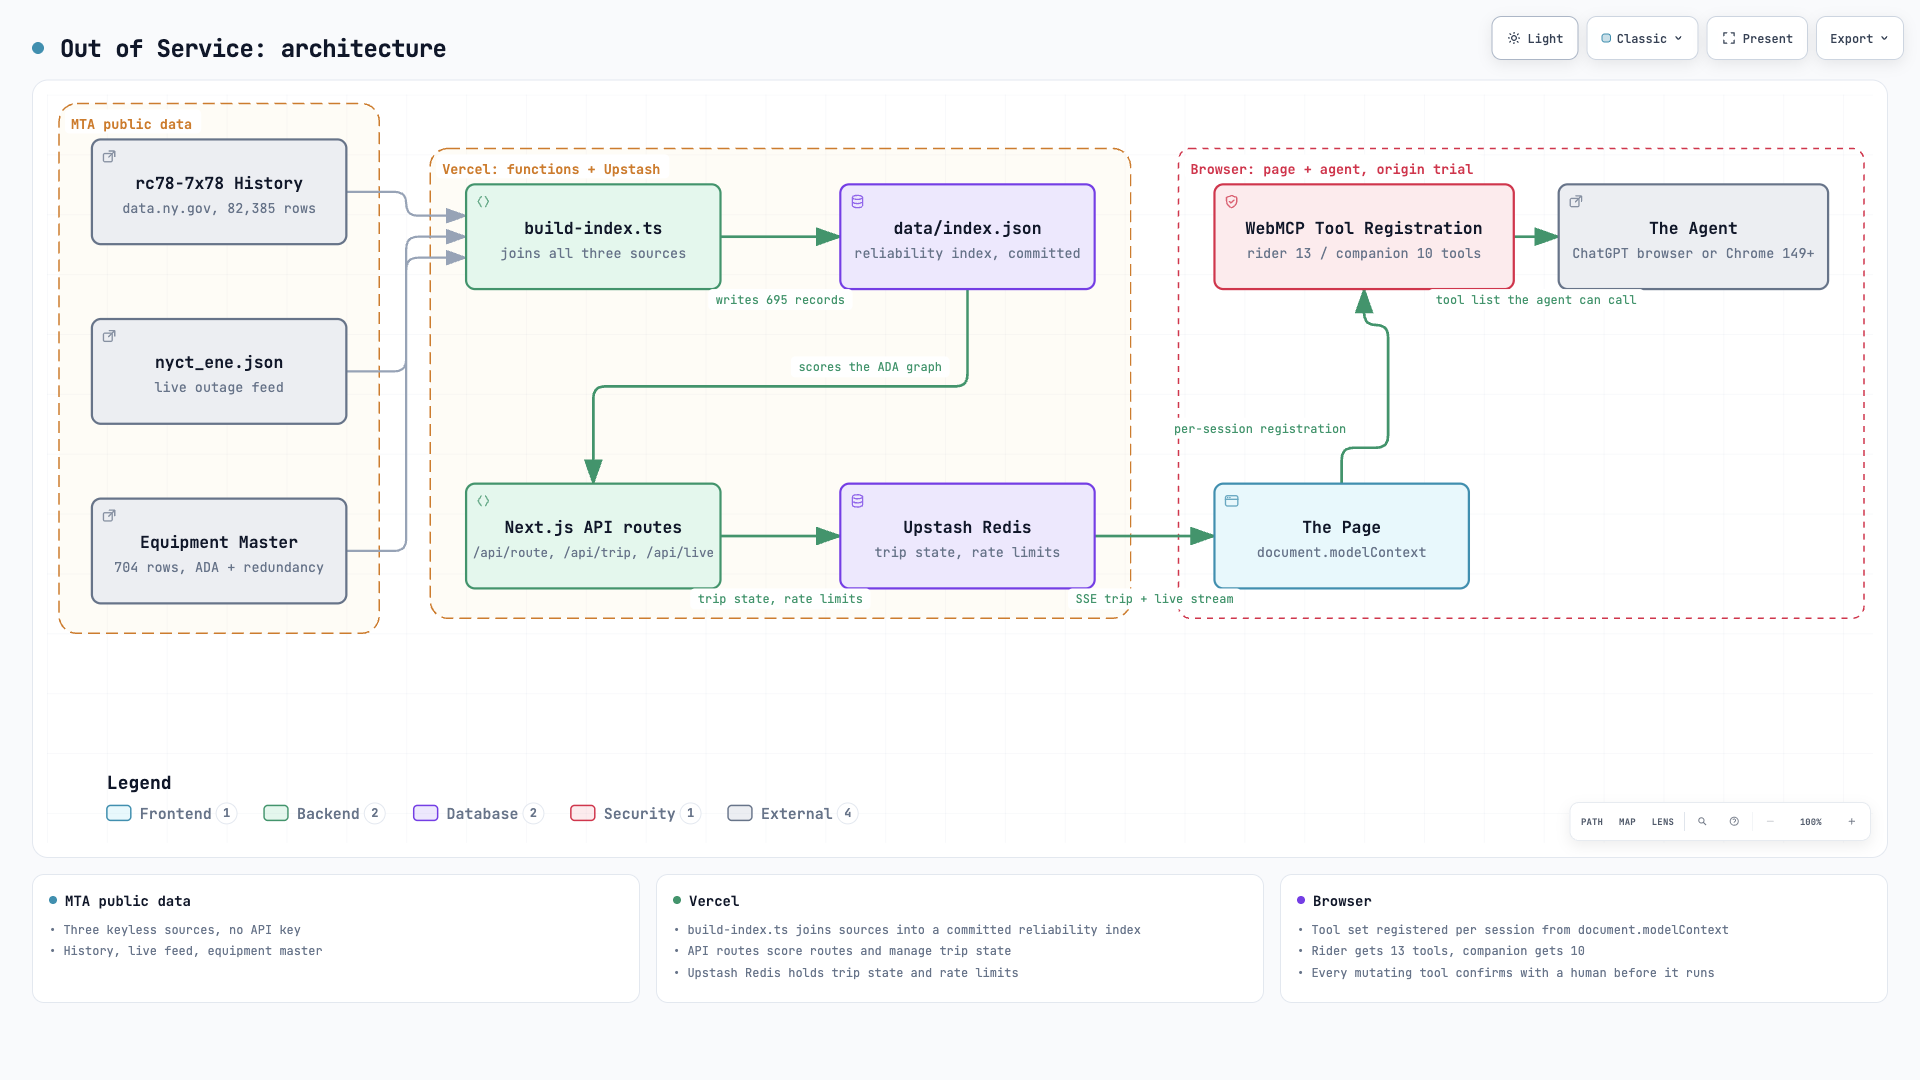Click the database icon on data/index.json
Viewport: 1920px width, 1080px height.
(x=857, y=201)
